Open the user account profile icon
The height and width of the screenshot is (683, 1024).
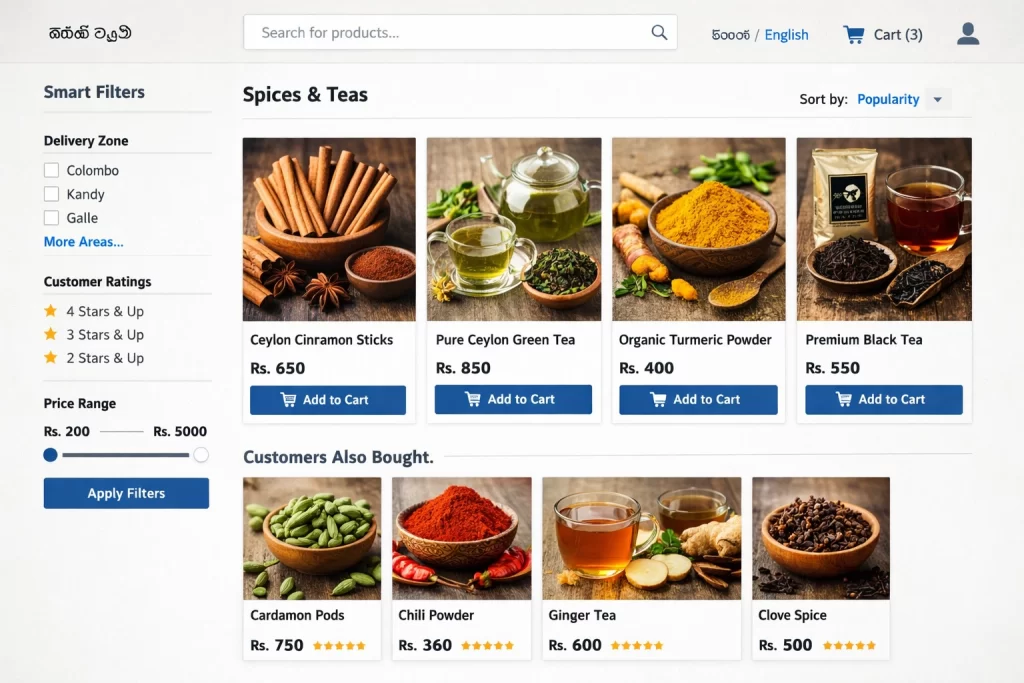click(967, 34)
